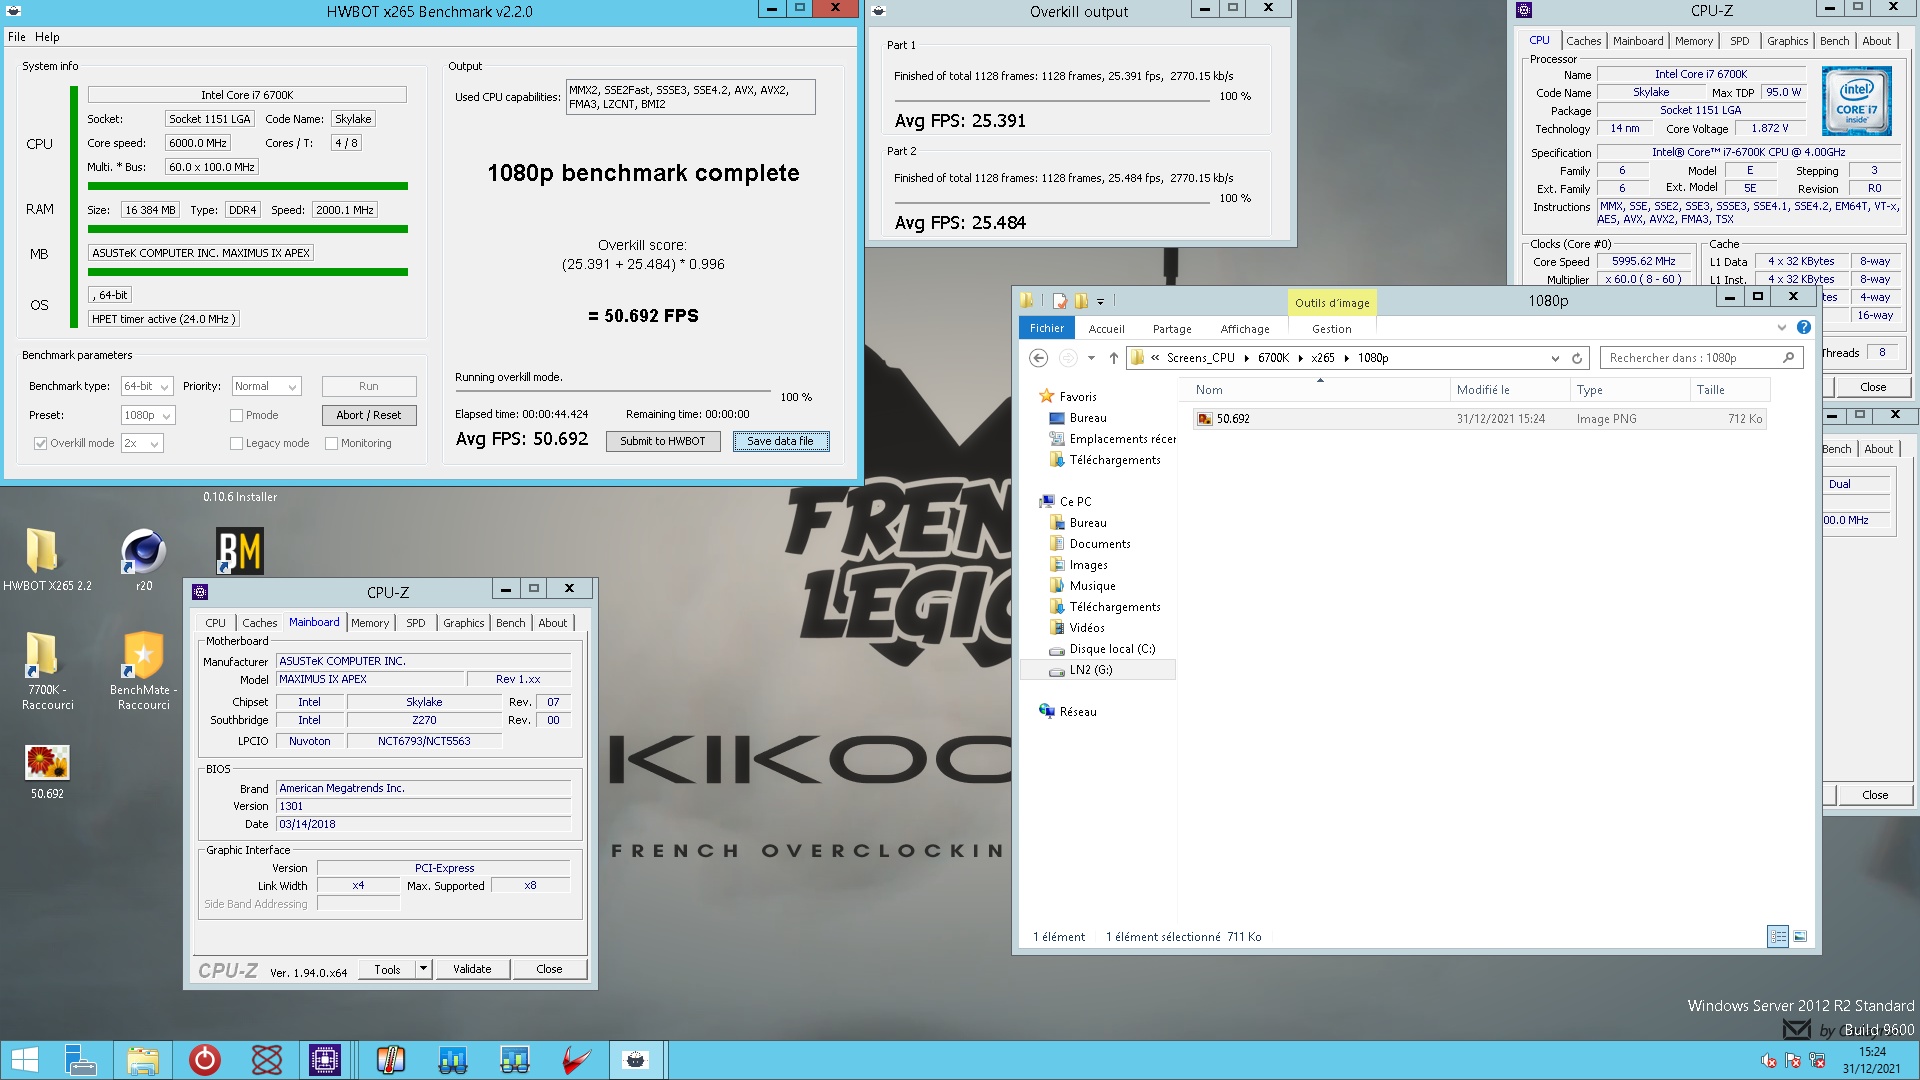The image size is (1920, 1080).
Task: Open the Priority Normal dropdown
Action: pos(266,387)
